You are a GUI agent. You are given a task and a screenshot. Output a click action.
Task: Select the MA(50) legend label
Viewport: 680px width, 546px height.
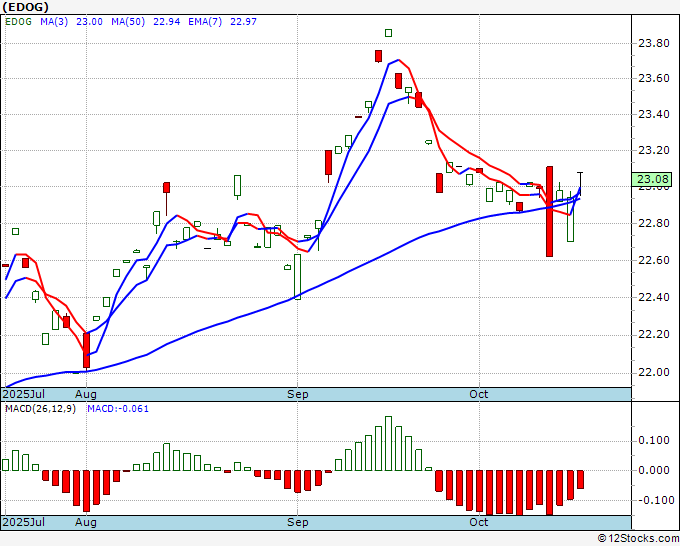click(x=128, y=22)
